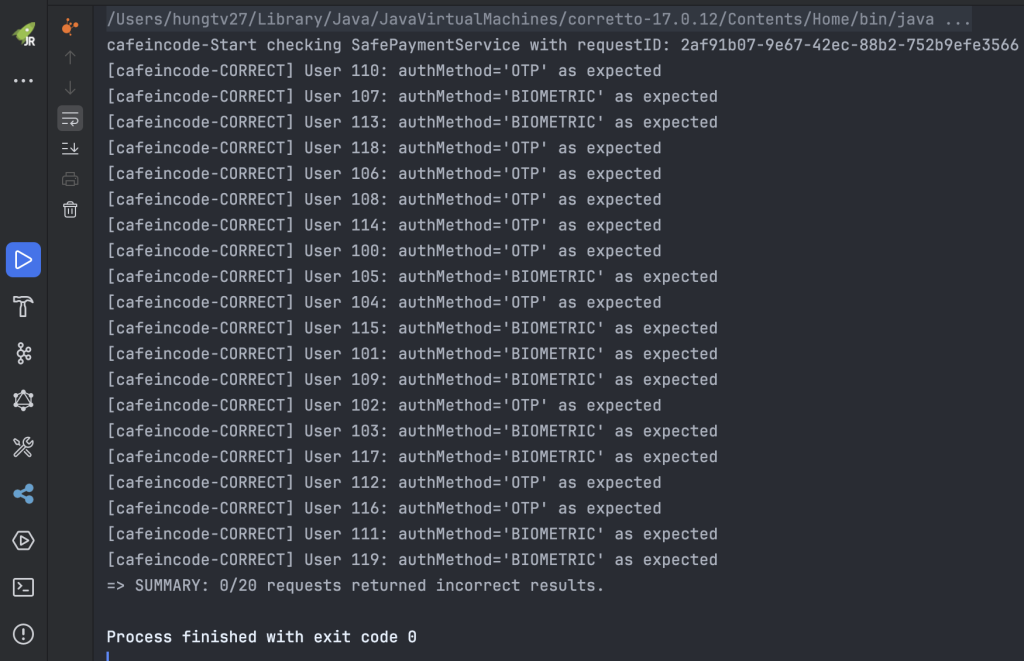Open the Terminal tool window
This screenshot has height=661, width=1024.
point(24,587)
